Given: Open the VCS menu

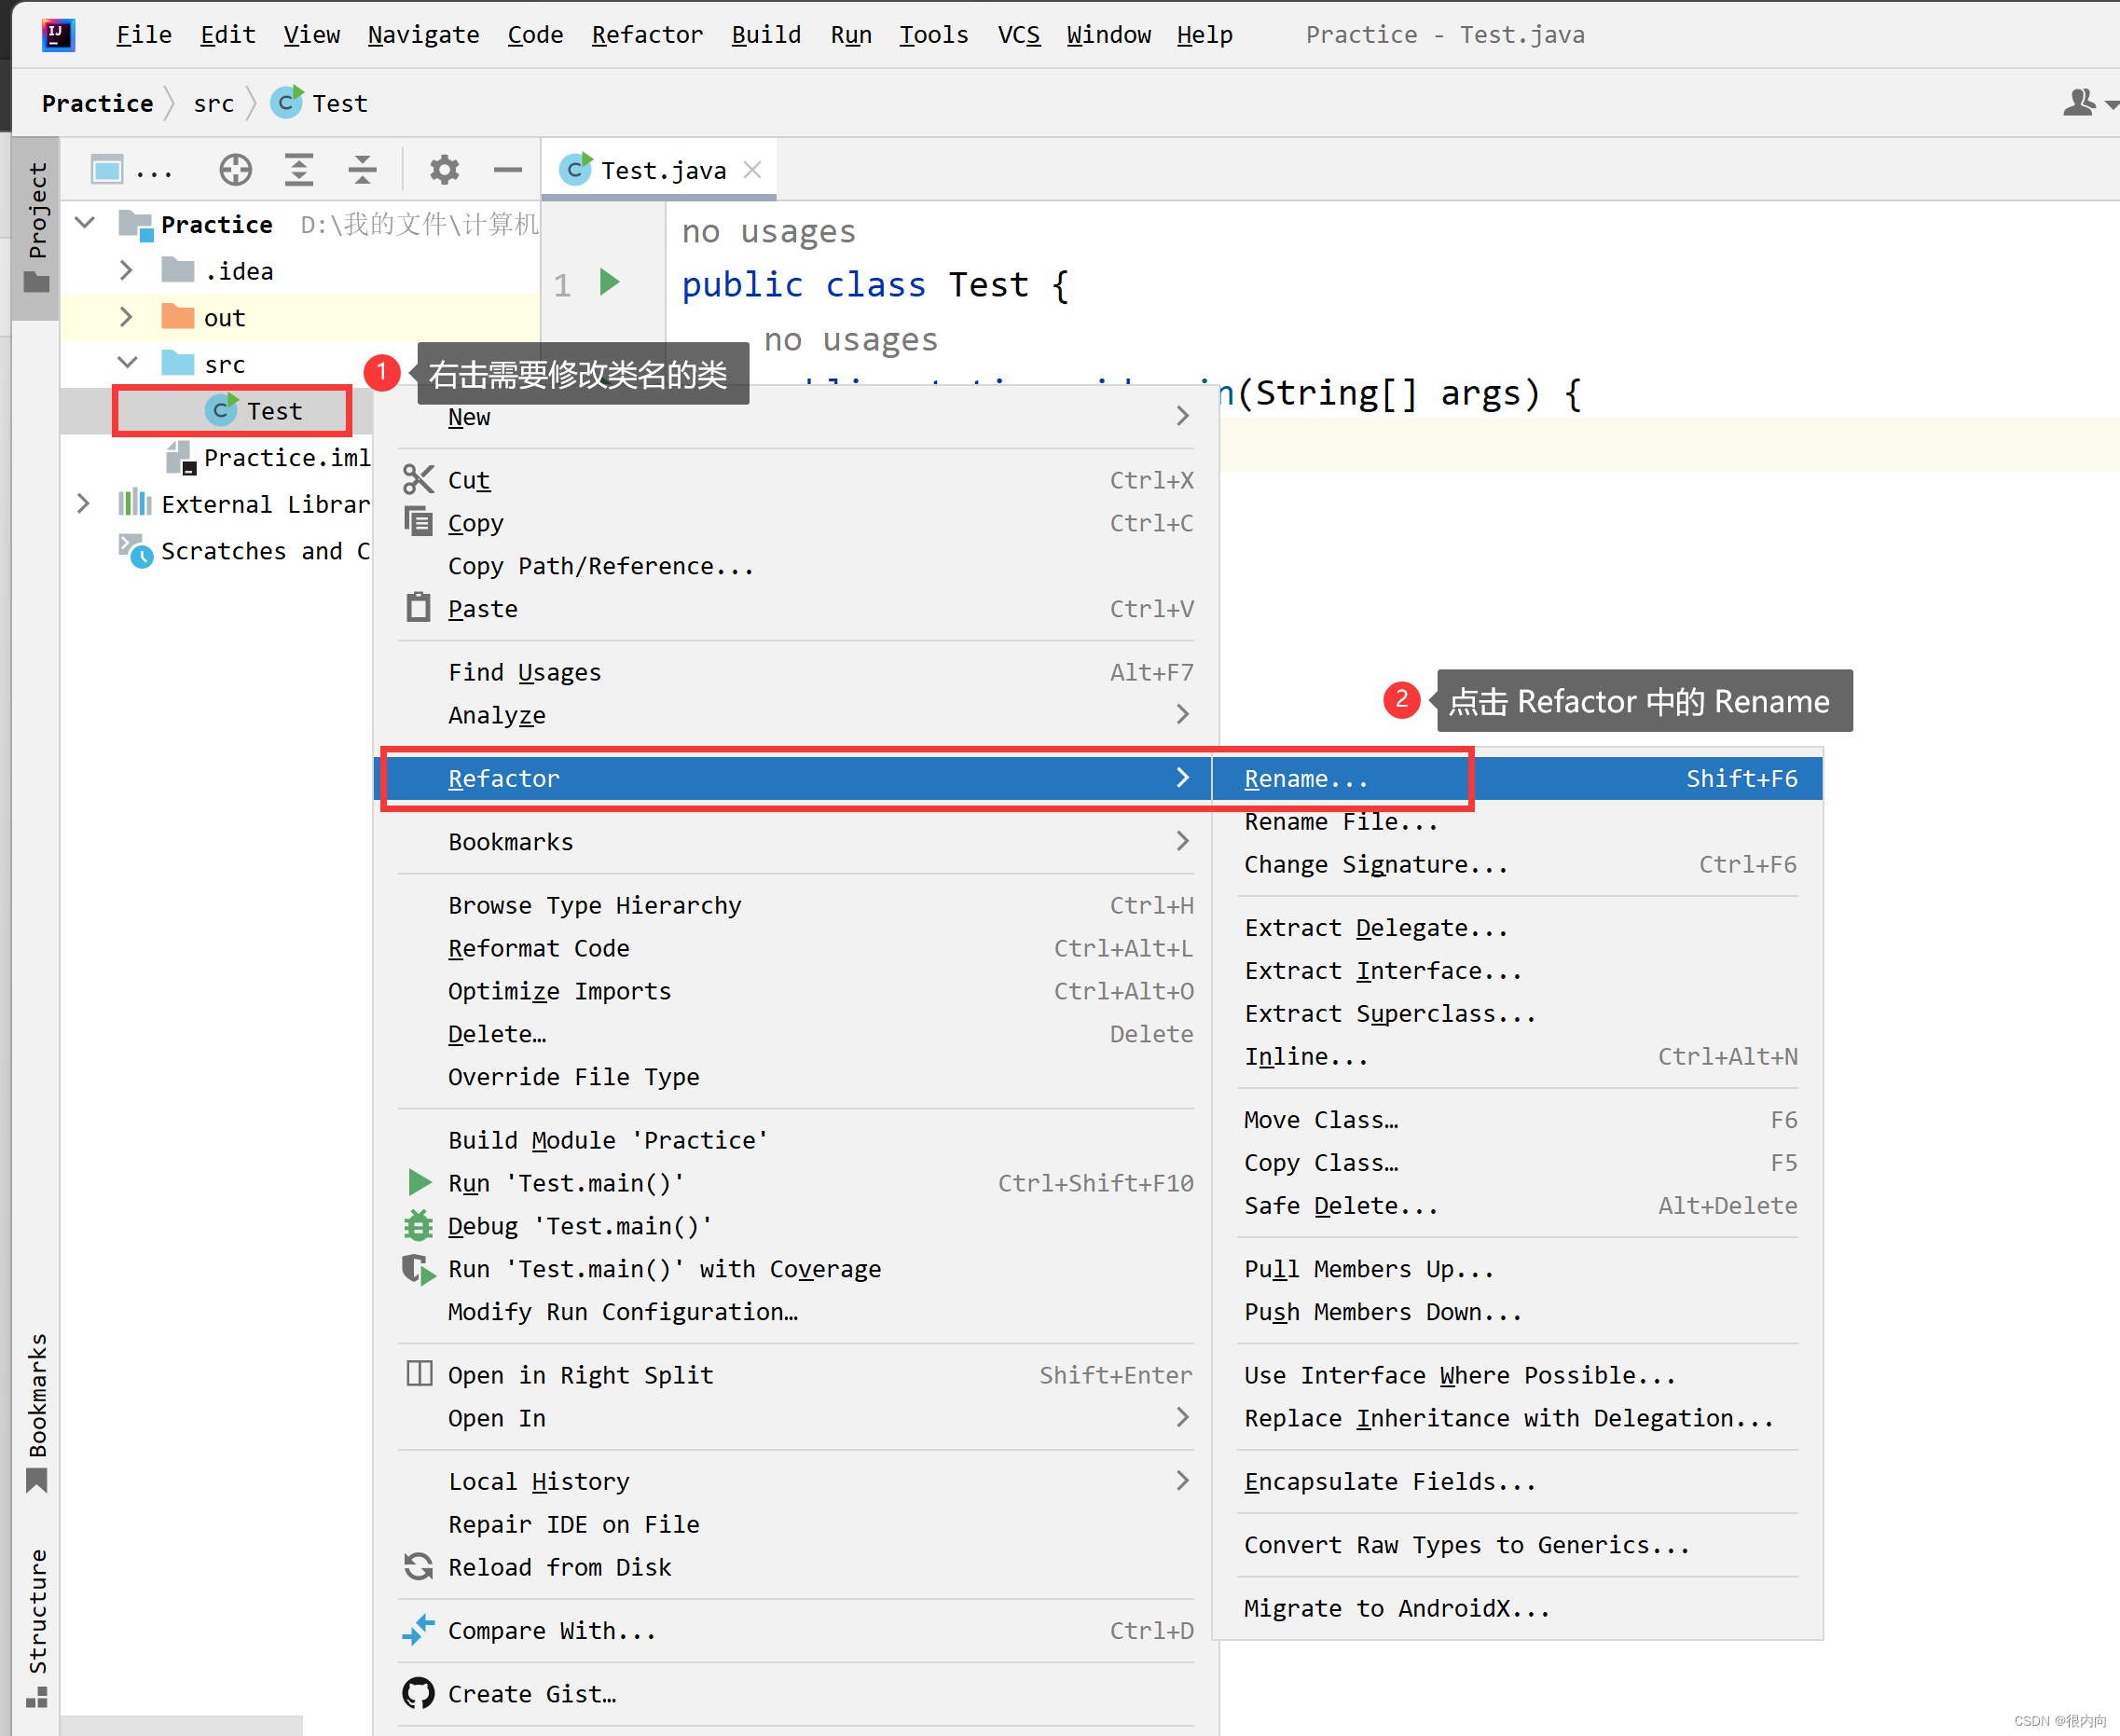Looking at the screenshot, I should click(x=1018, y=35).
